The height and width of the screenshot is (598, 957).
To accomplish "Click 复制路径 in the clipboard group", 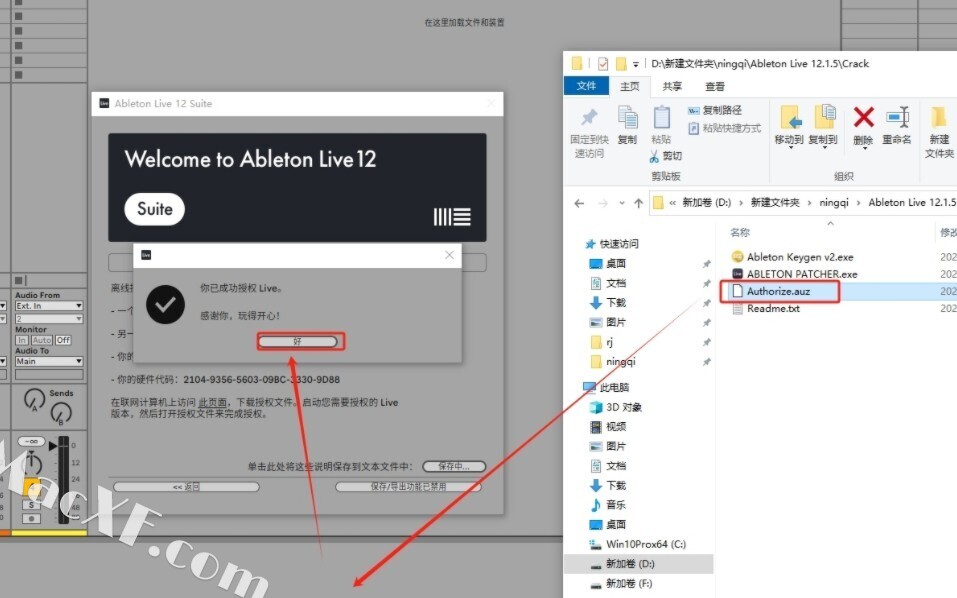I will (715, 110).
